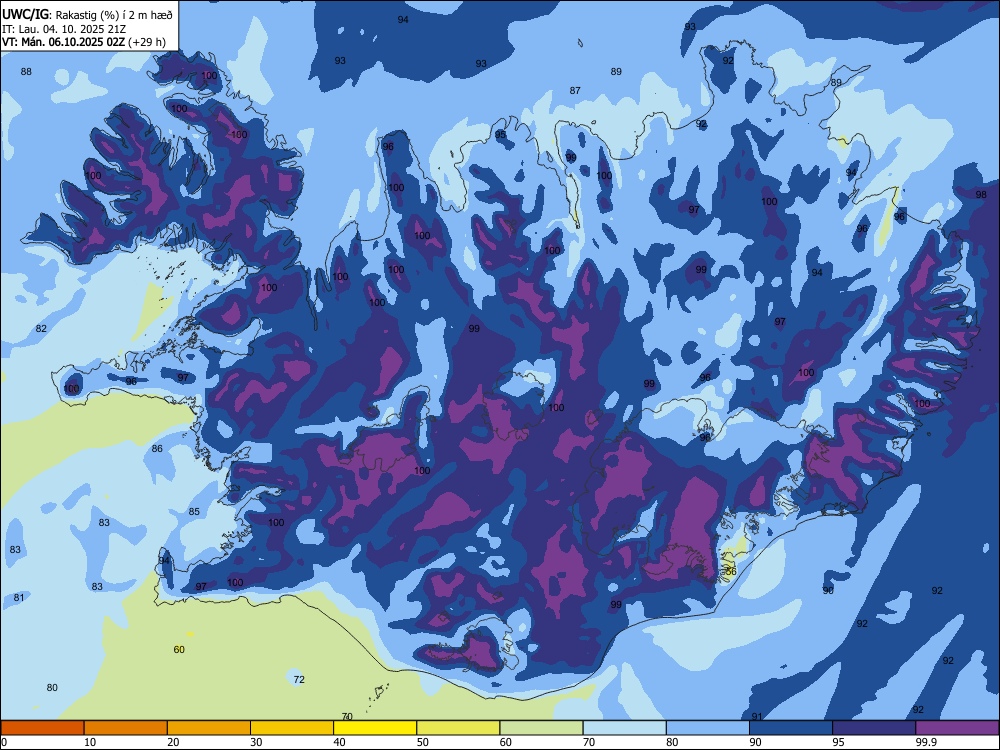The width and height of the screenshot is (1000, 750).
Task: Click the 'VT: Mán. 06.10.2025 02Z (+29 h)' line
Action: pyautogui.click(x=84, y=42)
